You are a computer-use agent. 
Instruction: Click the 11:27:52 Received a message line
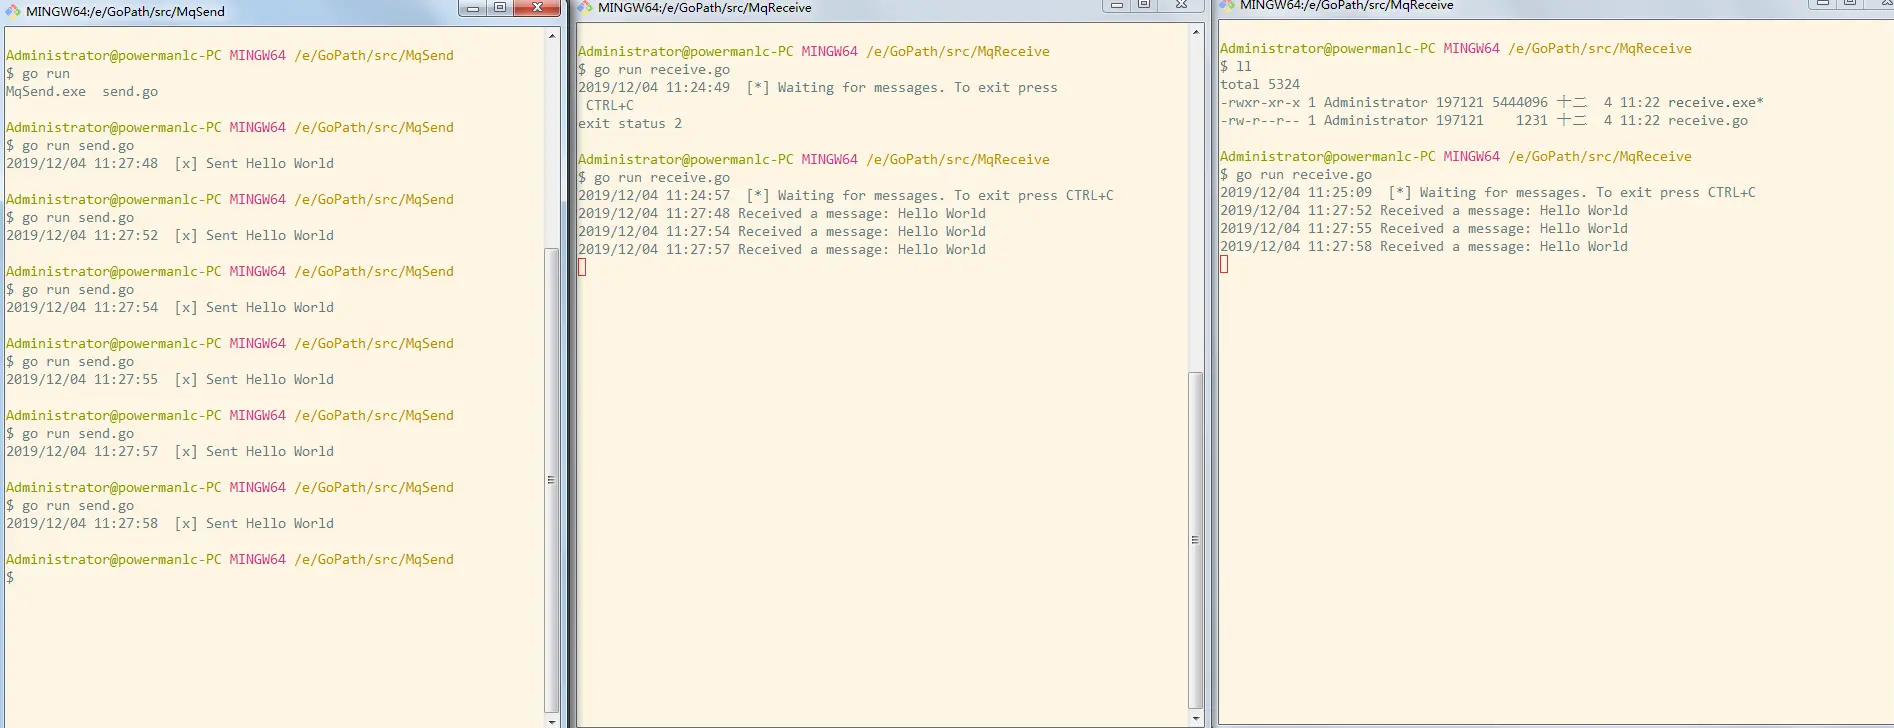tap(1424, 211)
